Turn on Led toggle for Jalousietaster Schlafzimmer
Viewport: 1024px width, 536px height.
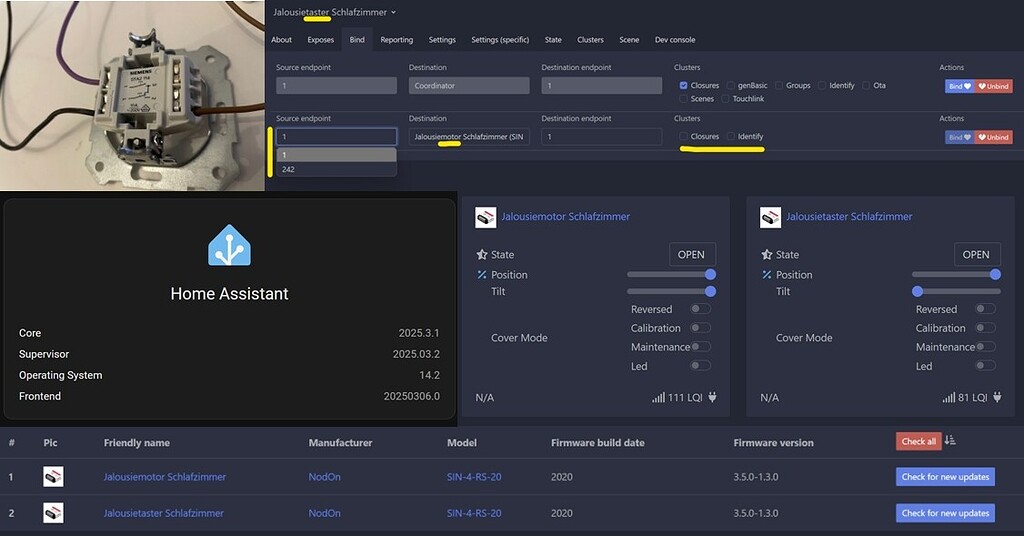[x=985, y=366]
